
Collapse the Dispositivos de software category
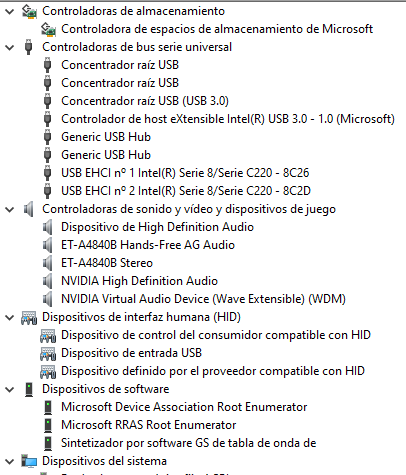(x=10, y=390)
